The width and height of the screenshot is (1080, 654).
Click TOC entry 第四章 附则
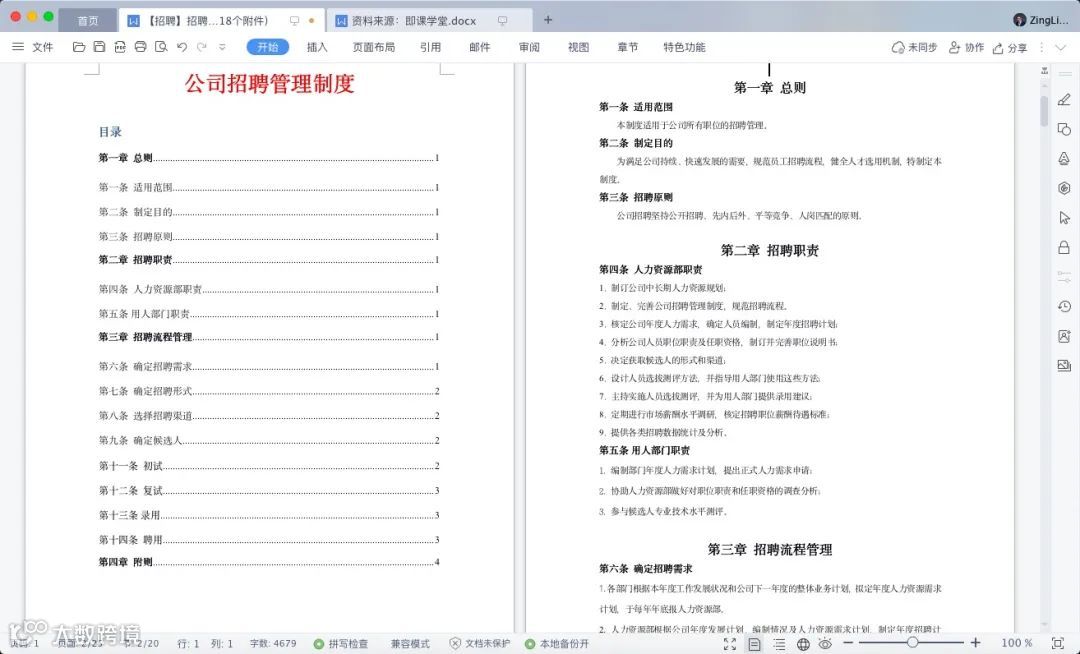269,562
